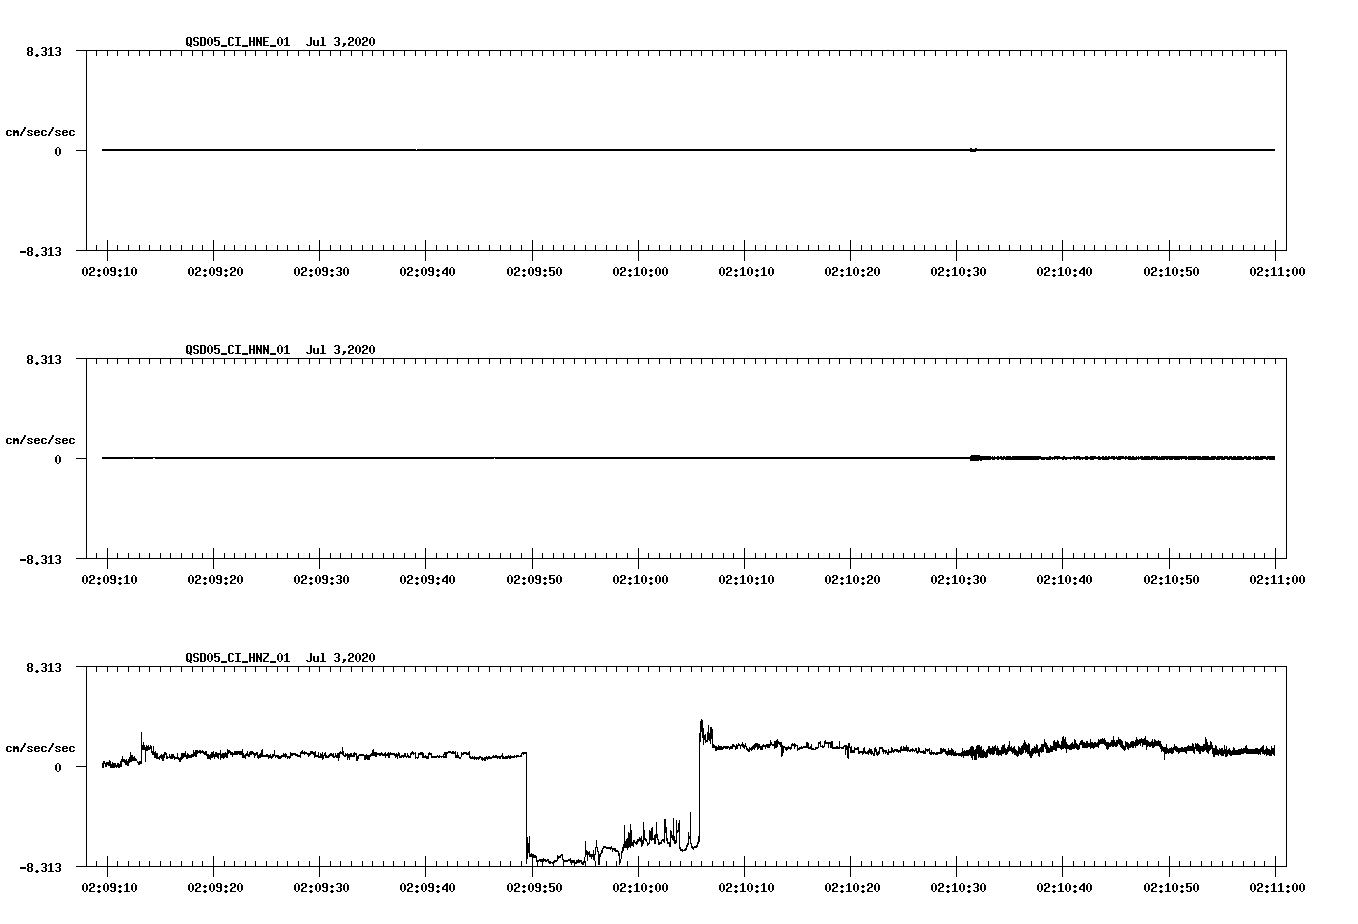Click 02:09:10 time label under HNE chart
1358x924 pixels.
[x=108, y=271]
